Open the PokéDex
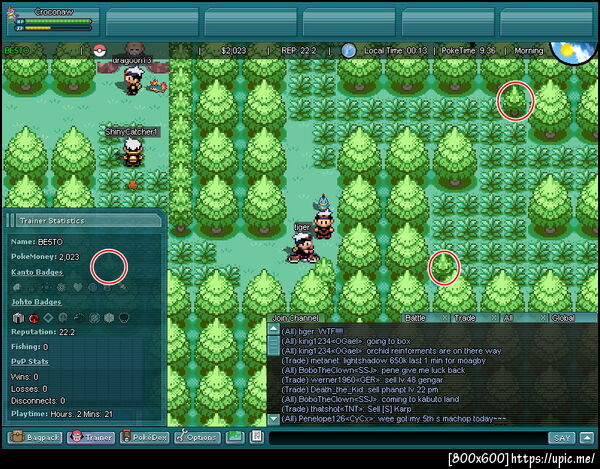 143,437
